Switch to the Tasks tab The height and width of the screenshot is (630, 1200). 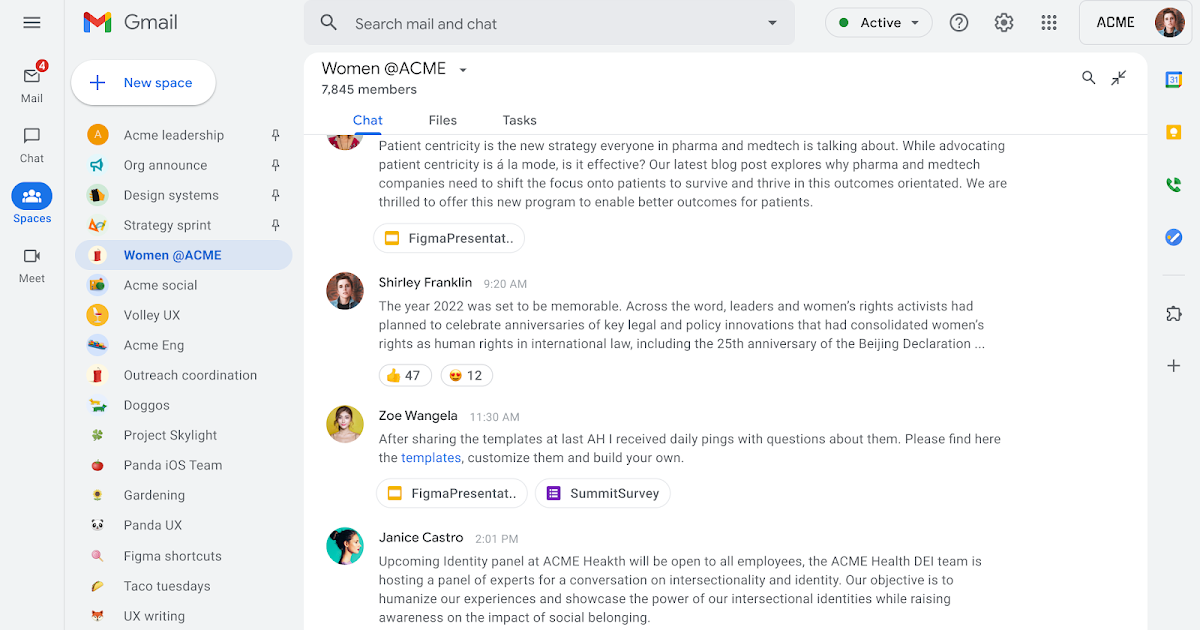point(520,120)
